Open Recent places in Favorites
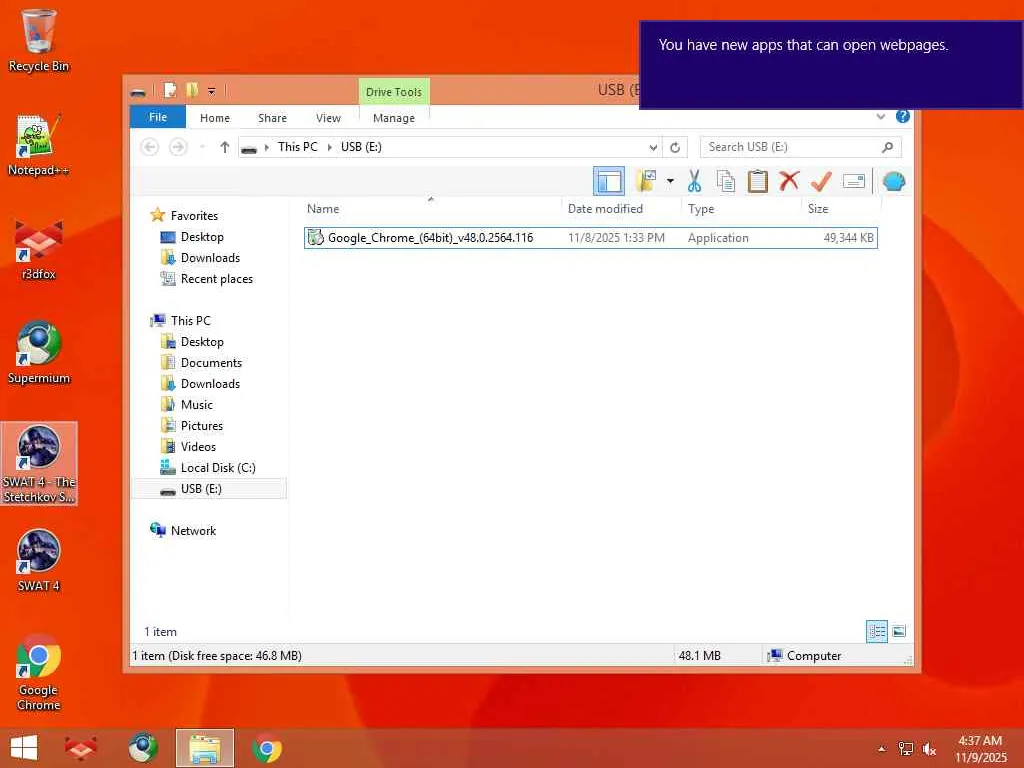Image resolution: width=1024 pixels, height=768 pixels. pyautogui.click(x=216, y=279)
